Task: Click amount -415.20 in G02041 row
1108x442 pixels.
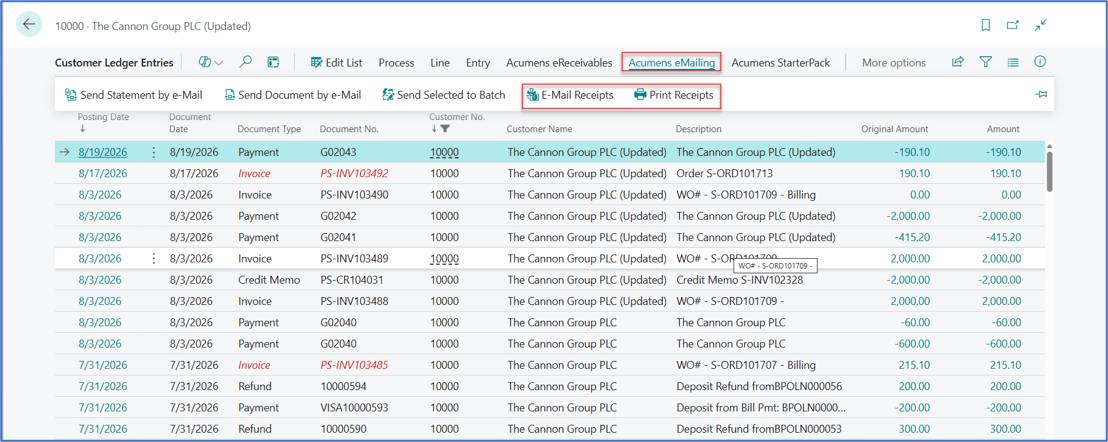Action: pyautogui.click(x=1001, y=237)
